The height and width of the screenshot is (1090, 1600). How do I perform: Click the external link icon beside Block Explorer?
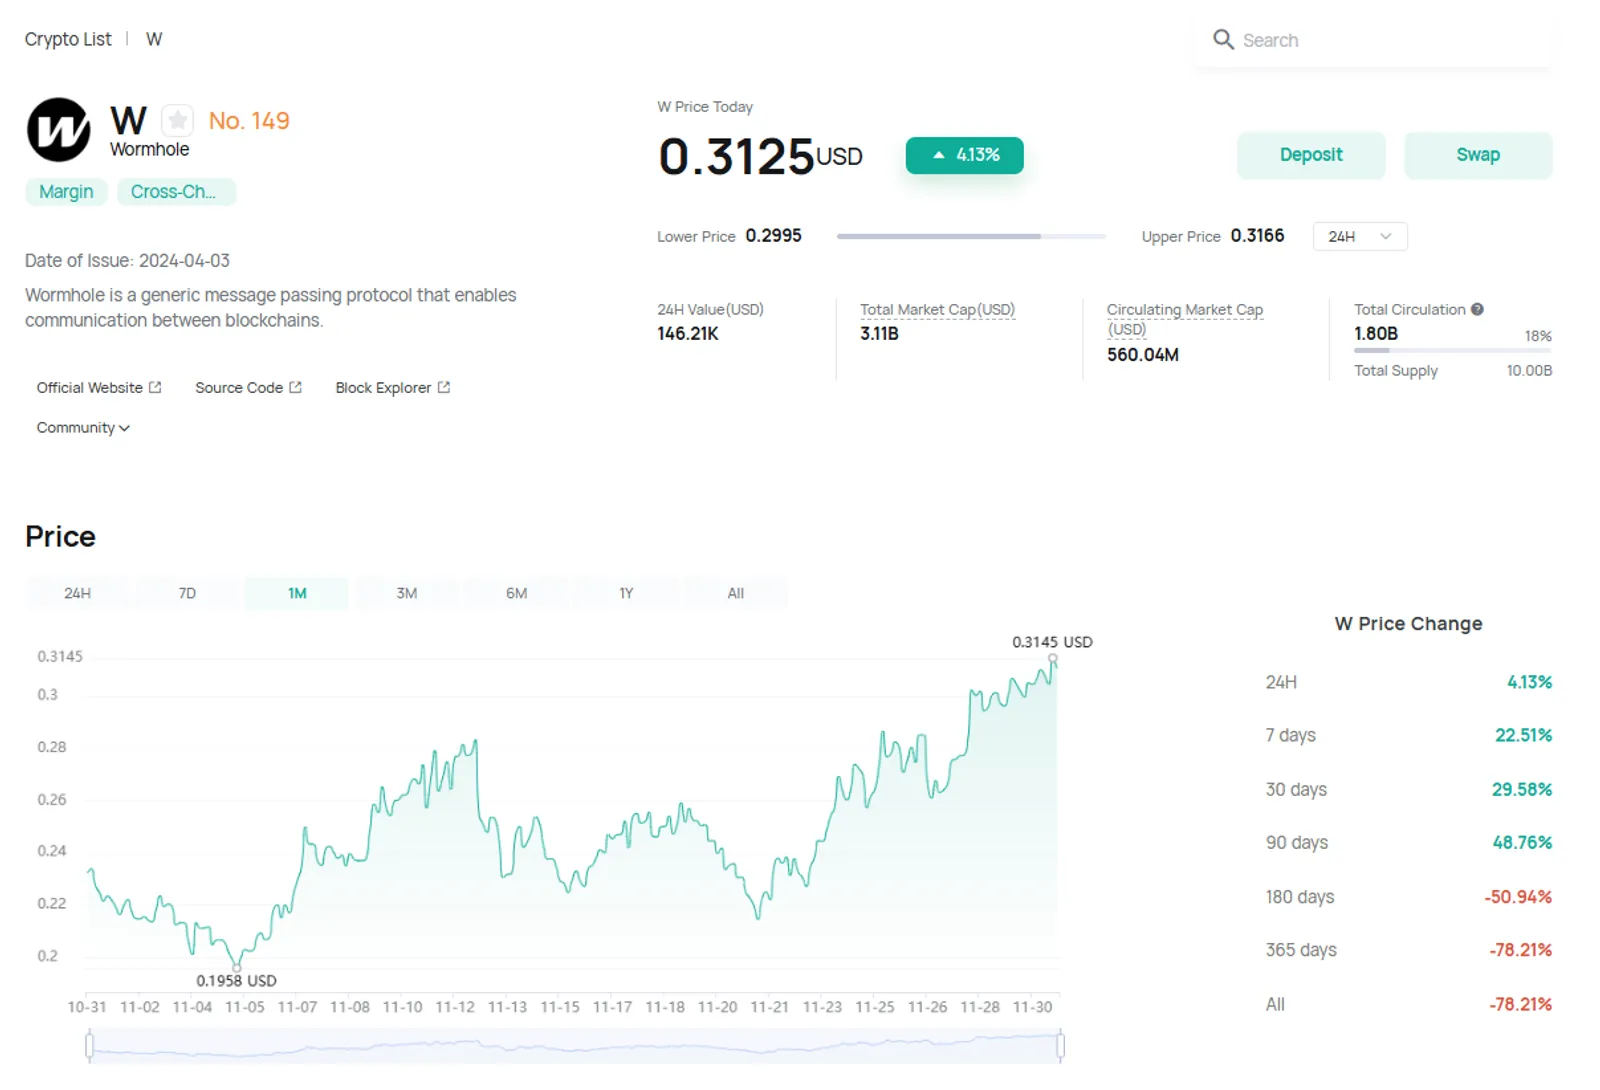point(444,388)
